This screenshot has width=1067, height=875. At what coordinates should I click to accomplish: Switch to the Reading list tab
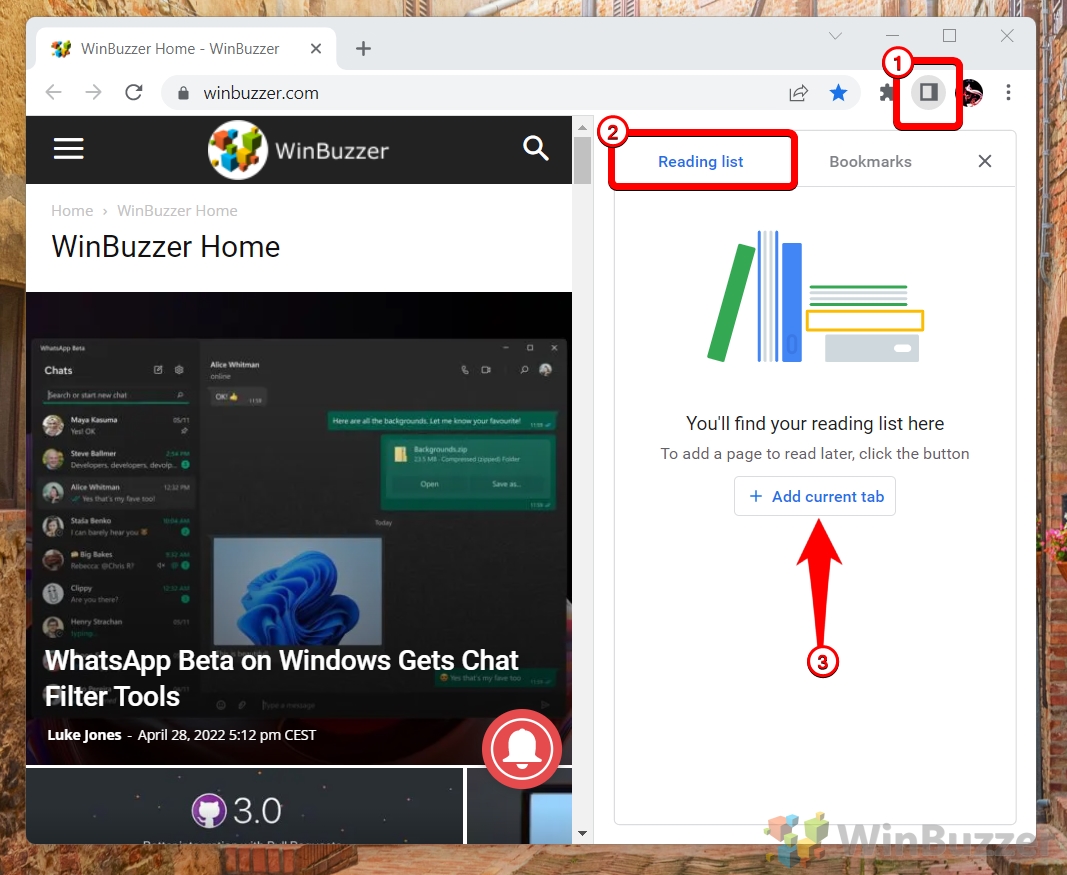(x=701, y=161)
